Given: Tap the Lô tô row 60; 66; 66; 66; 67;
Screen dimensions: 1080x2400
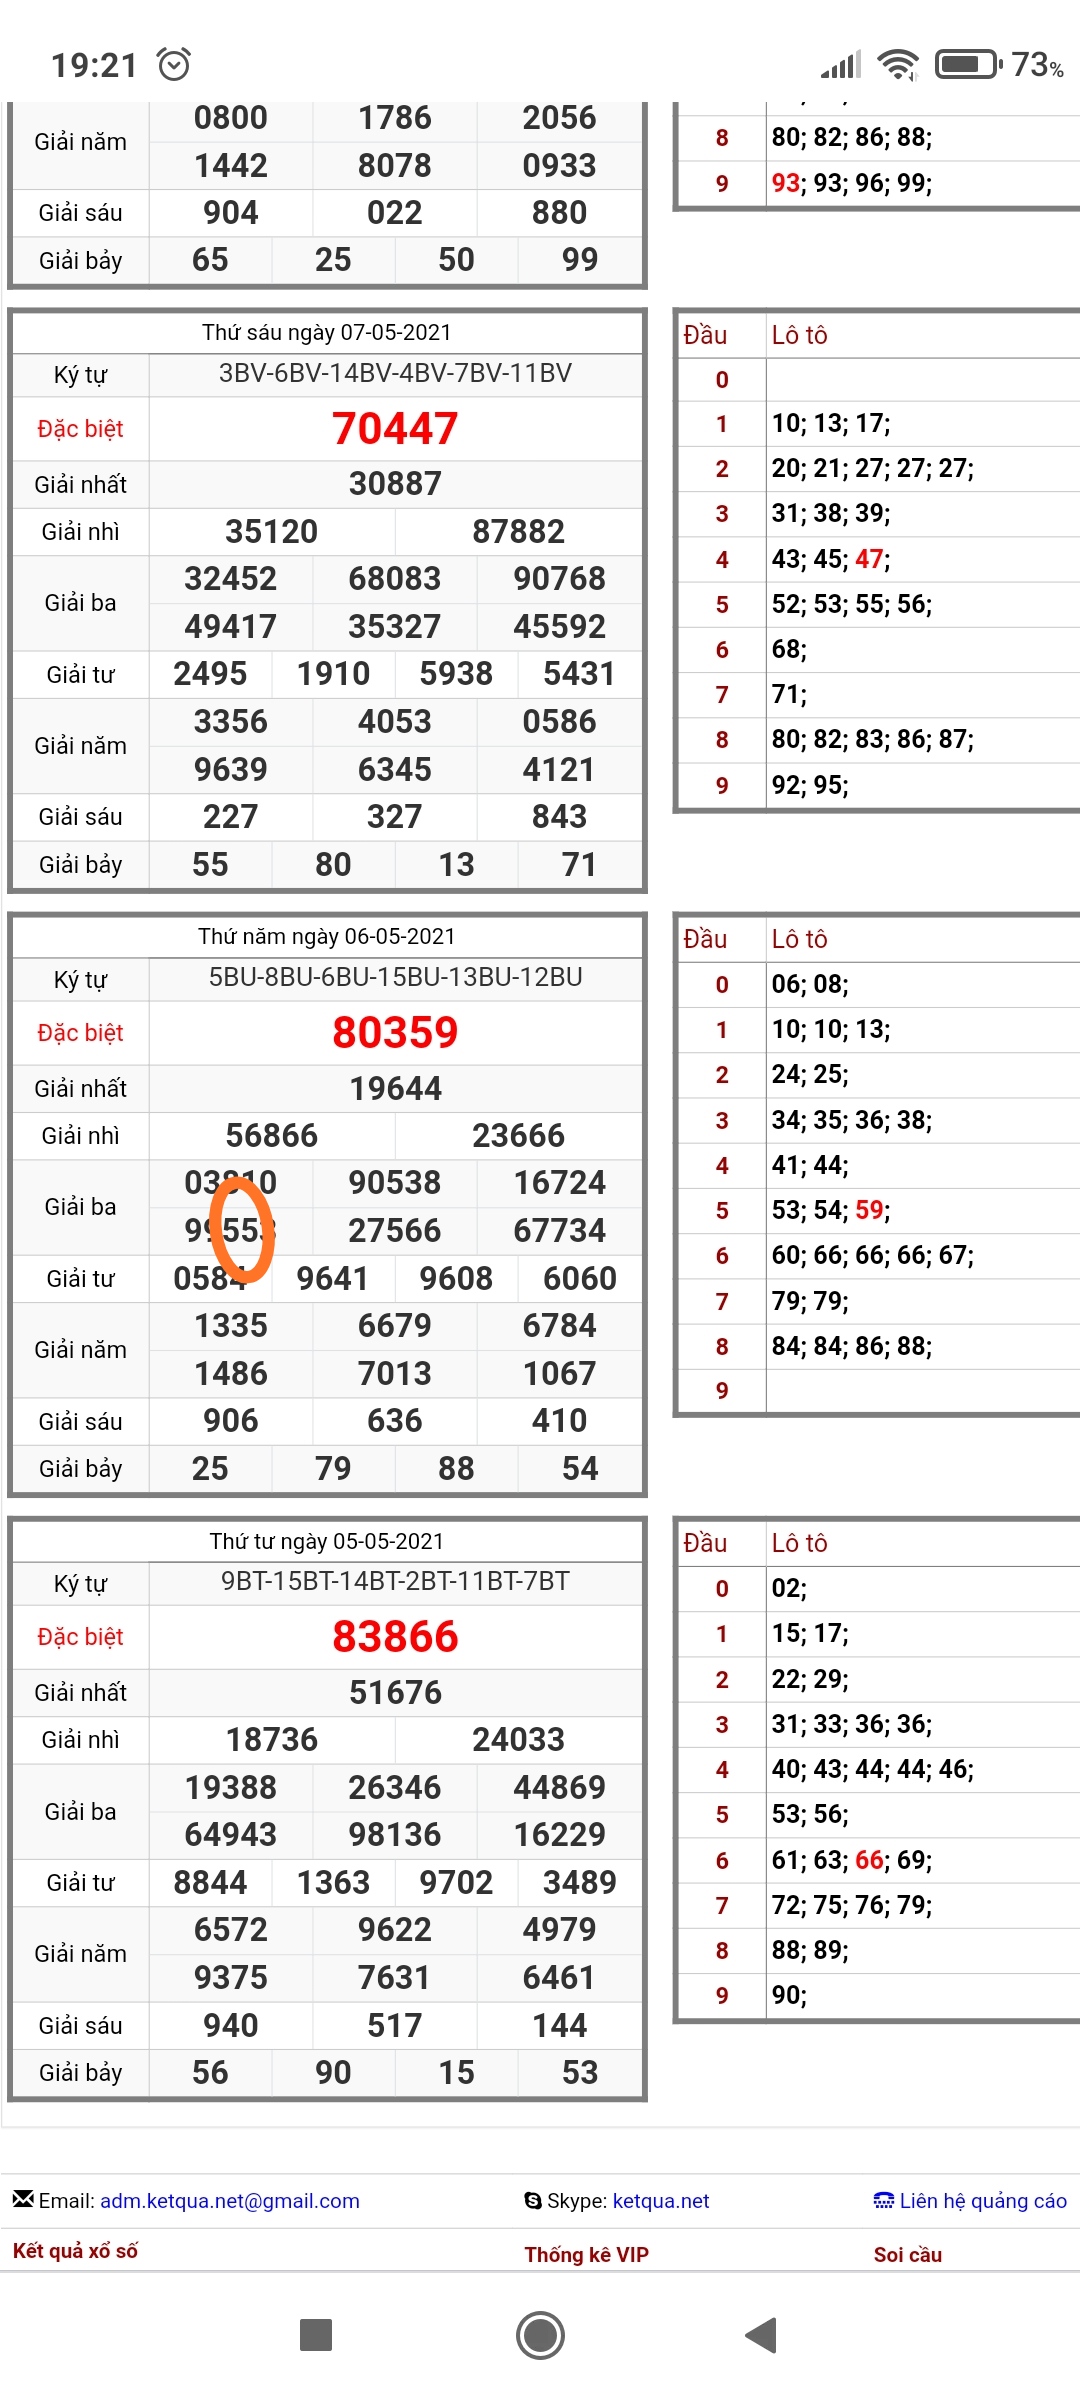Looking at the screenshot, I should click(872, 1255).
